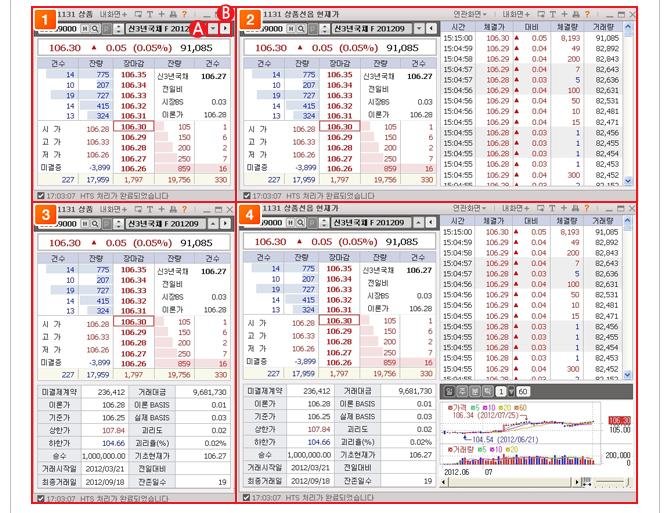670x513 pixels.
Task: Click 내화면+ button in top-right window
Action: click(x=516, y=15)
